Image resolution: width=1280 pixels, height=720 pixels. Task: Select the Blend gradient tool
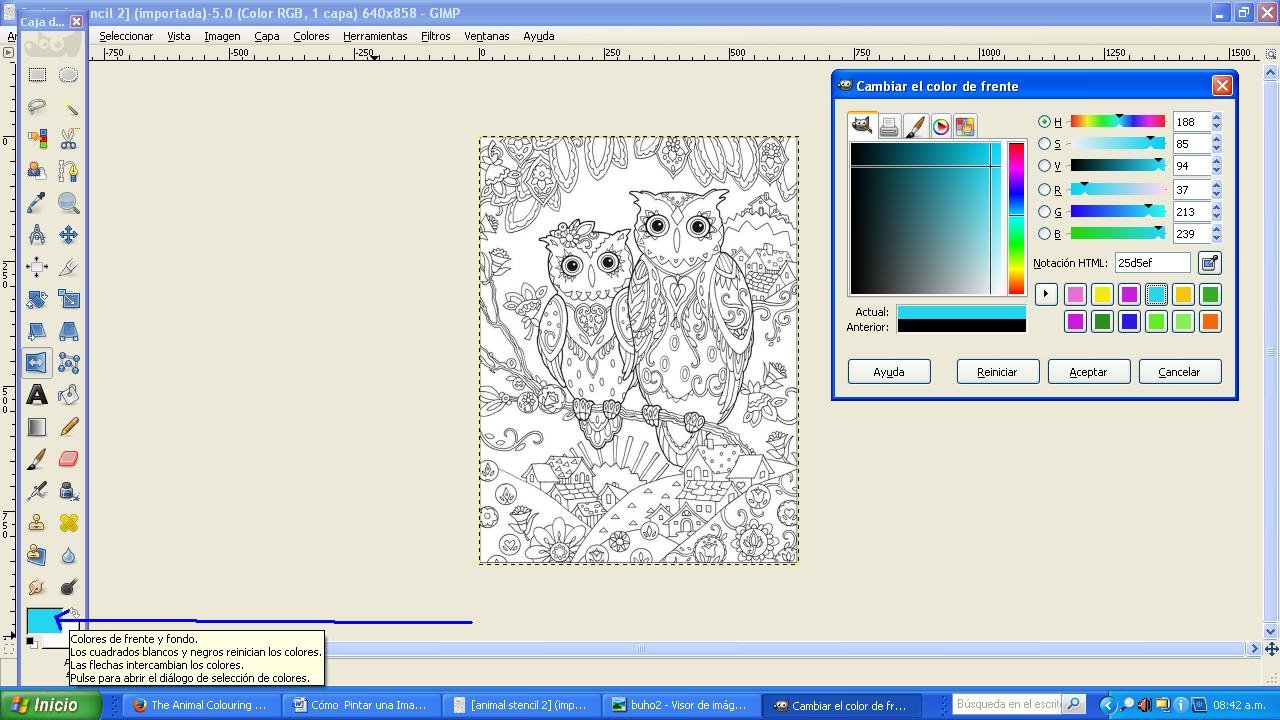pos(37,427)
